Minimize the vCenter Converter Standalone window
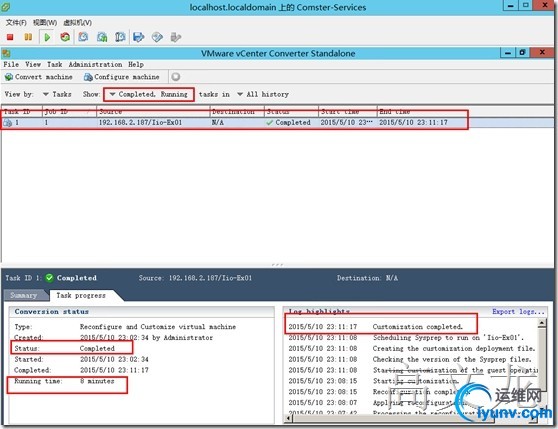558x429 pixels. (x=508, y=53)
